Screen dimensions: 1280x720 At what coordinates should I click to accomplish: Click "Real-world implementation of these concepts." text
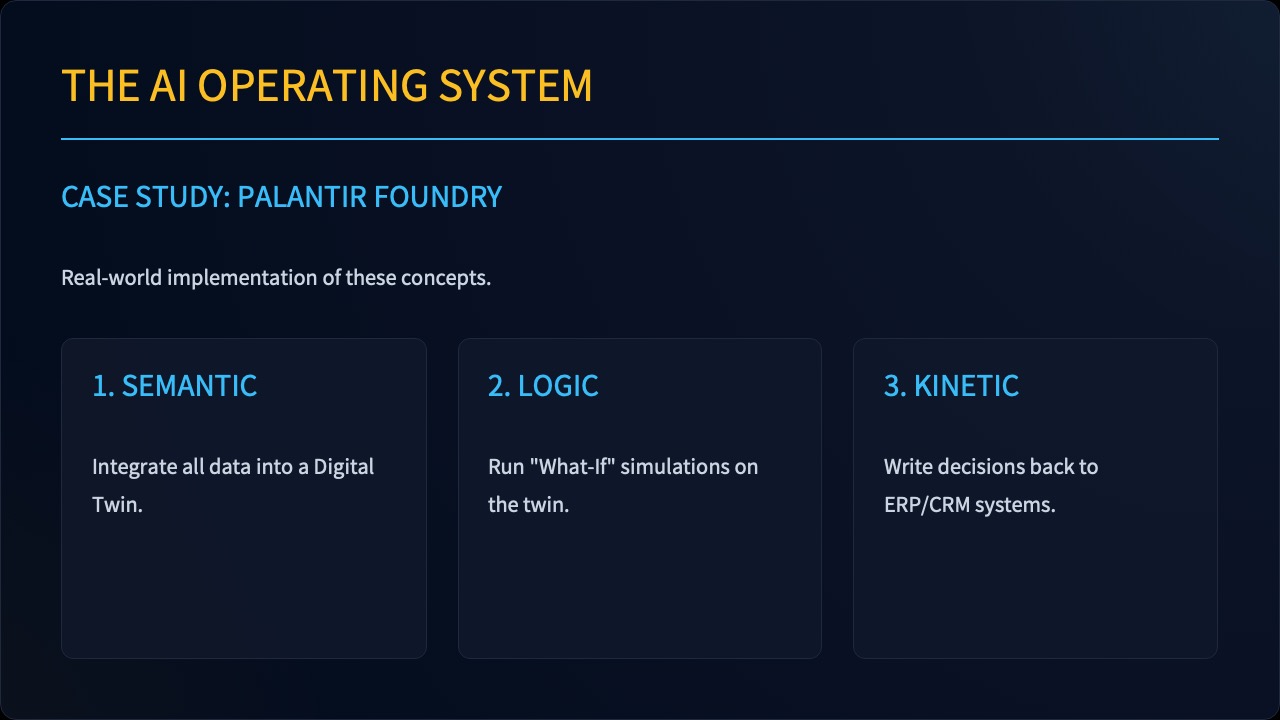pos(276,278)
